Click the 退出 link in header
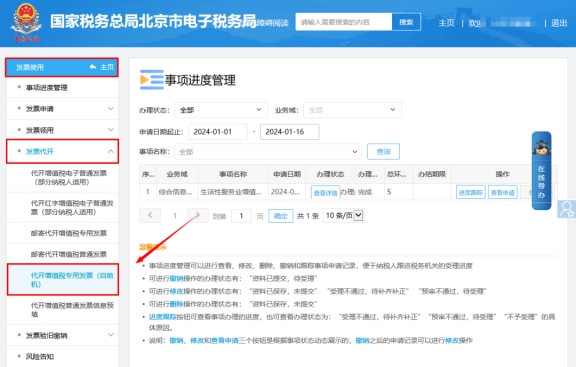 559,23
